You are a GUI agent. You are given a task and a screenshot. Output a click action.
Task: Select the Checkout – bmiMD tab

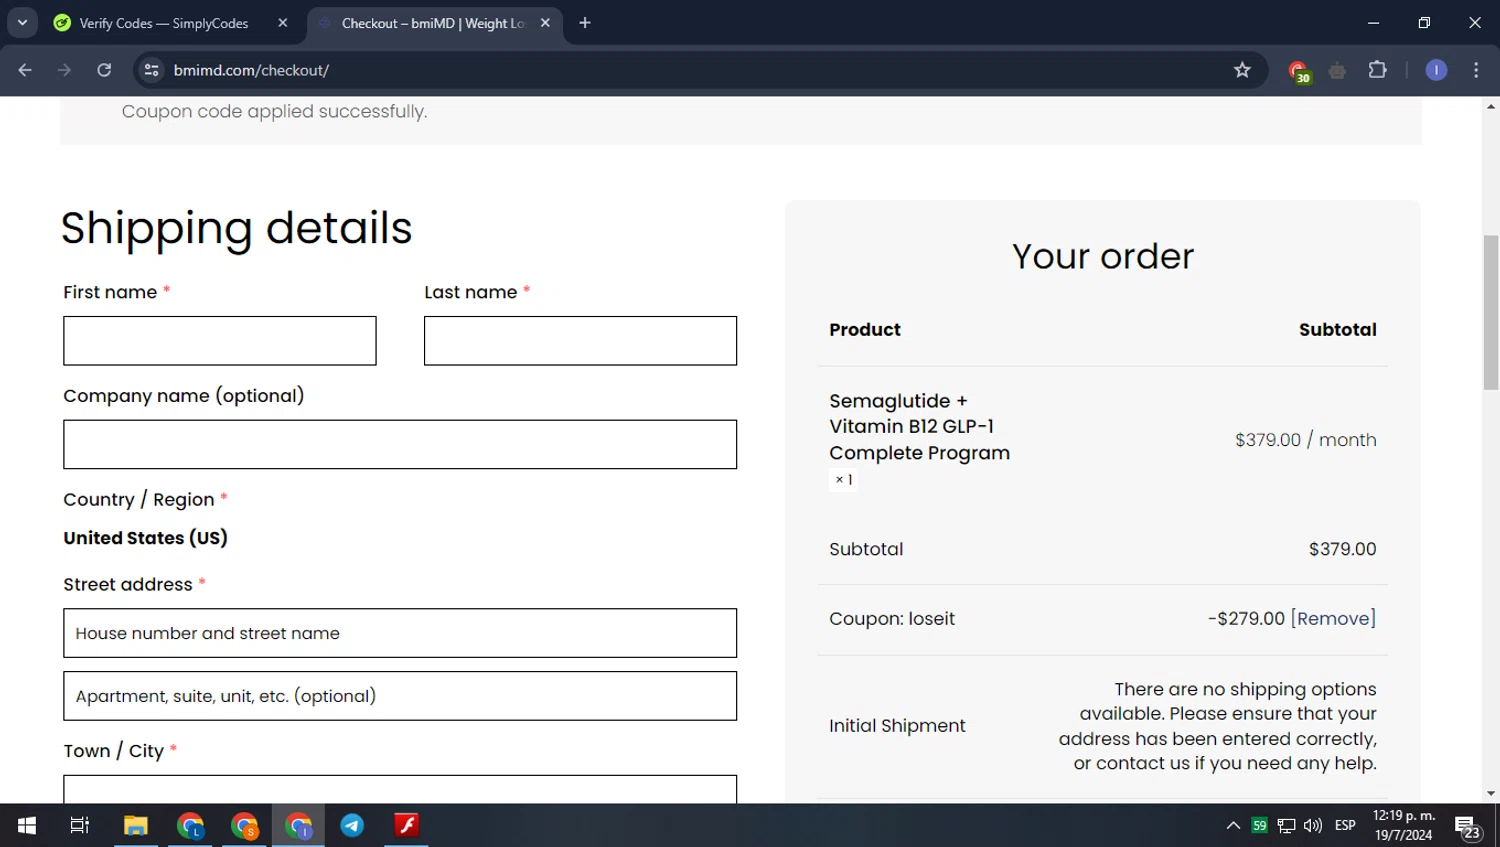433,22
